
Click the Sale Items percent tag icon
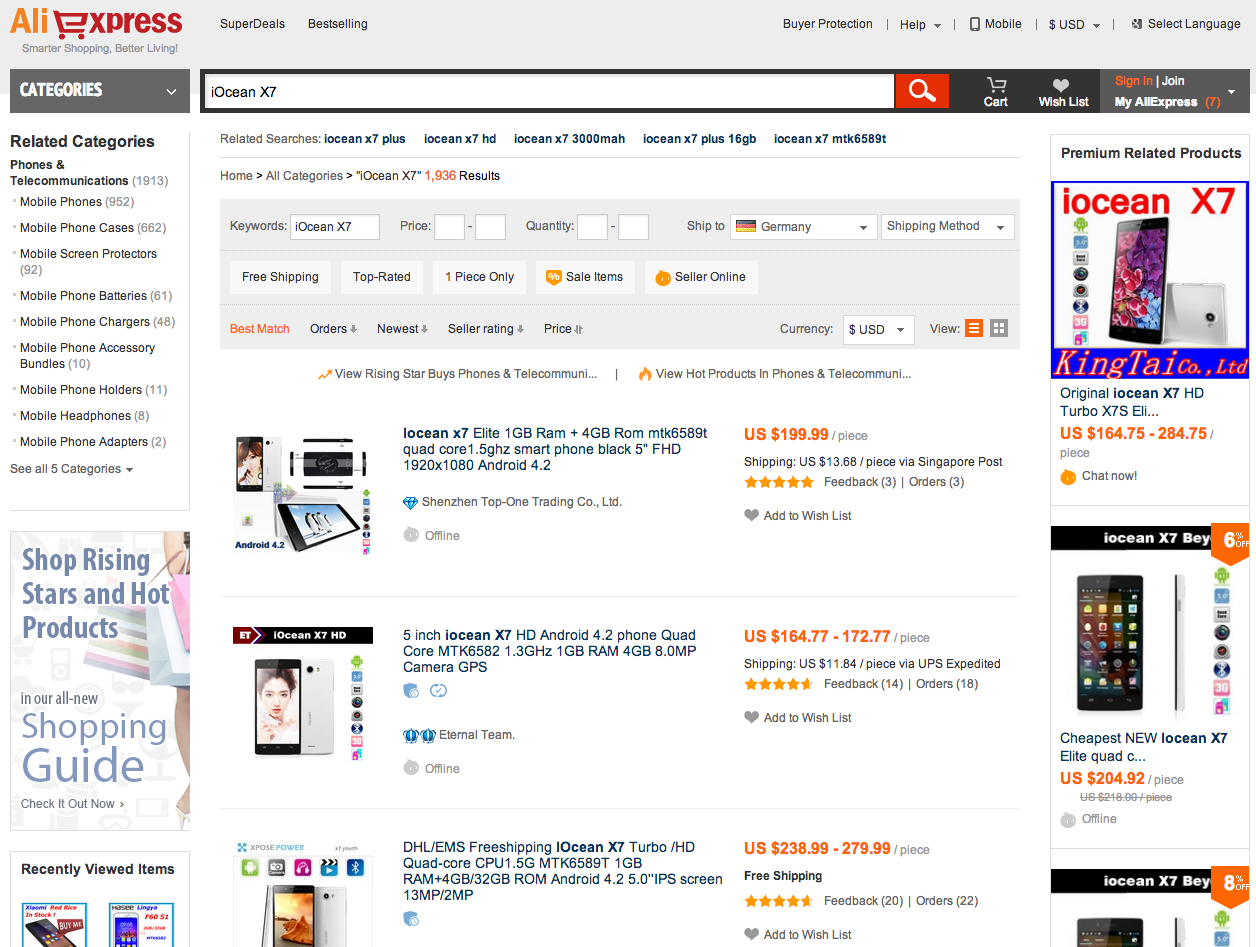coord(553,277)
